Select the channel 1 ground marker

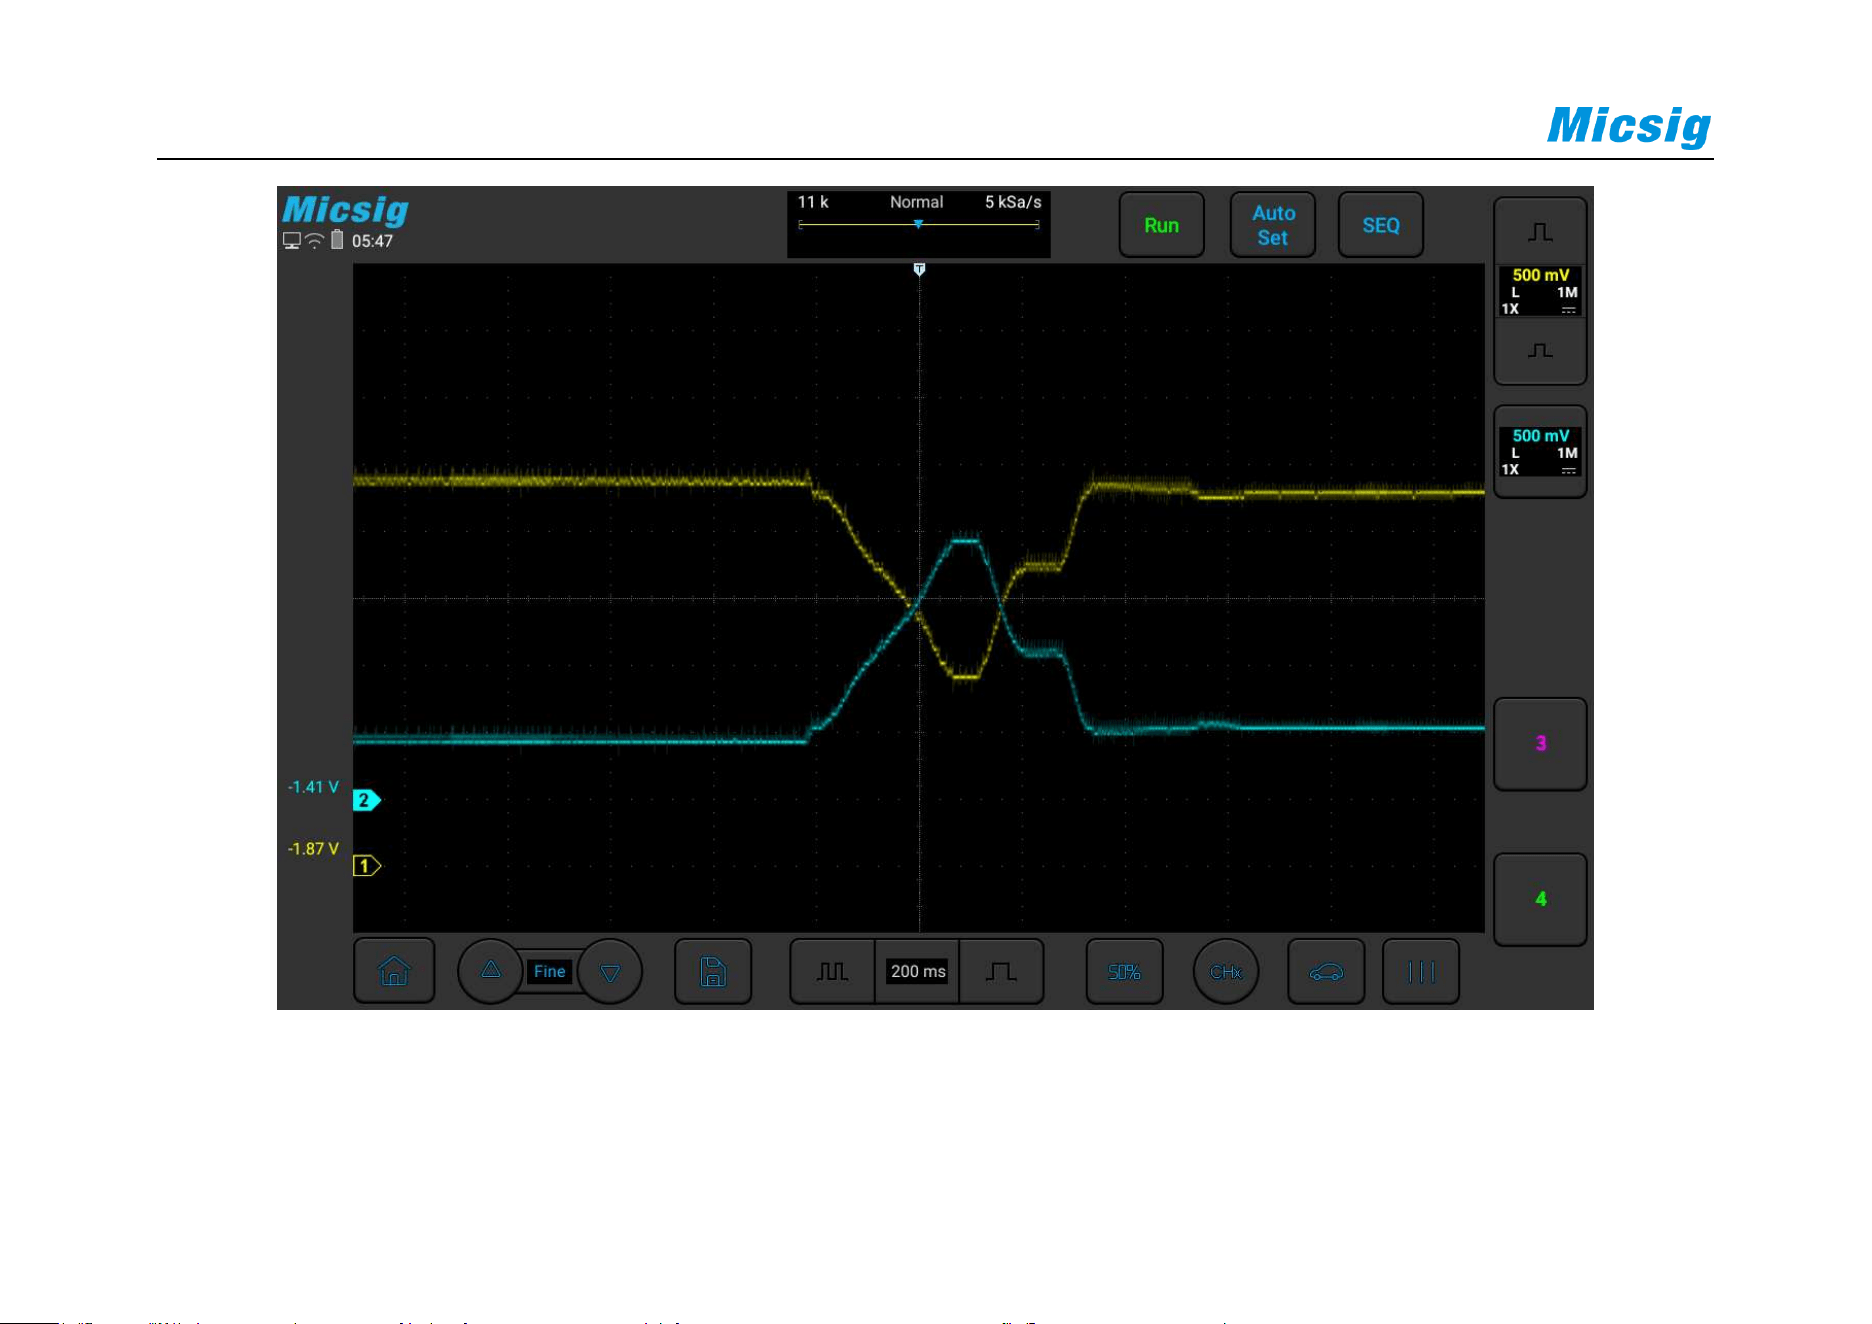[366, 865]
